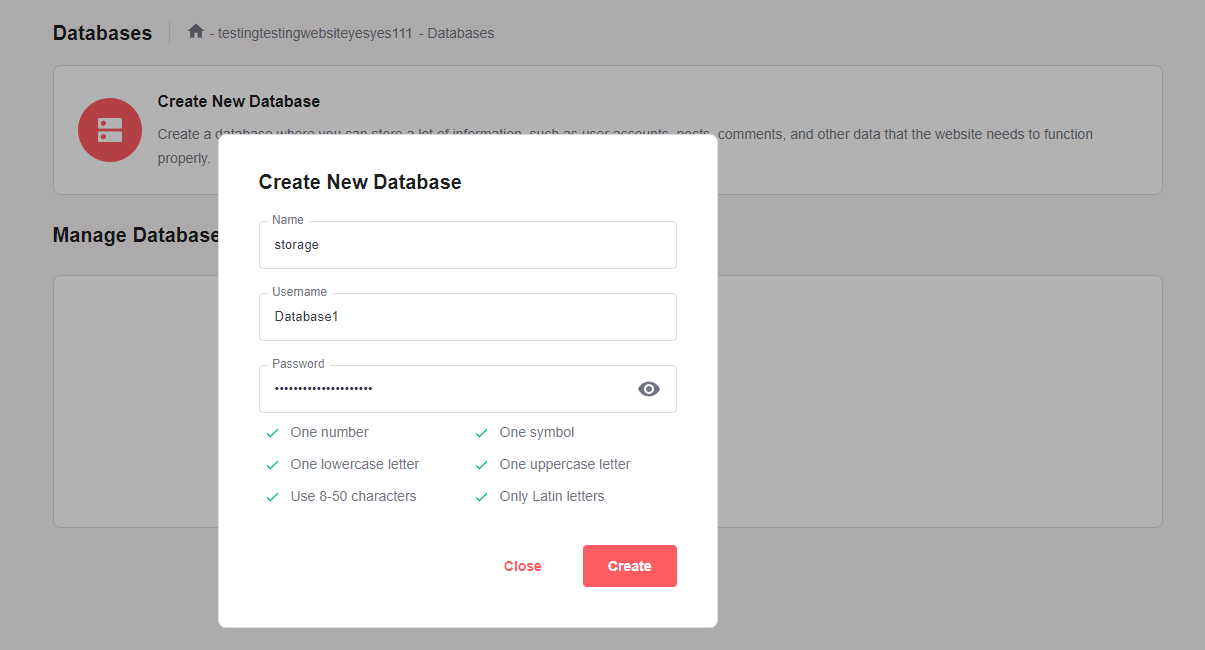Close the Create New Database dialog
The height and width of the screenshot is (650, 1205).
click(x=522, y=565)
